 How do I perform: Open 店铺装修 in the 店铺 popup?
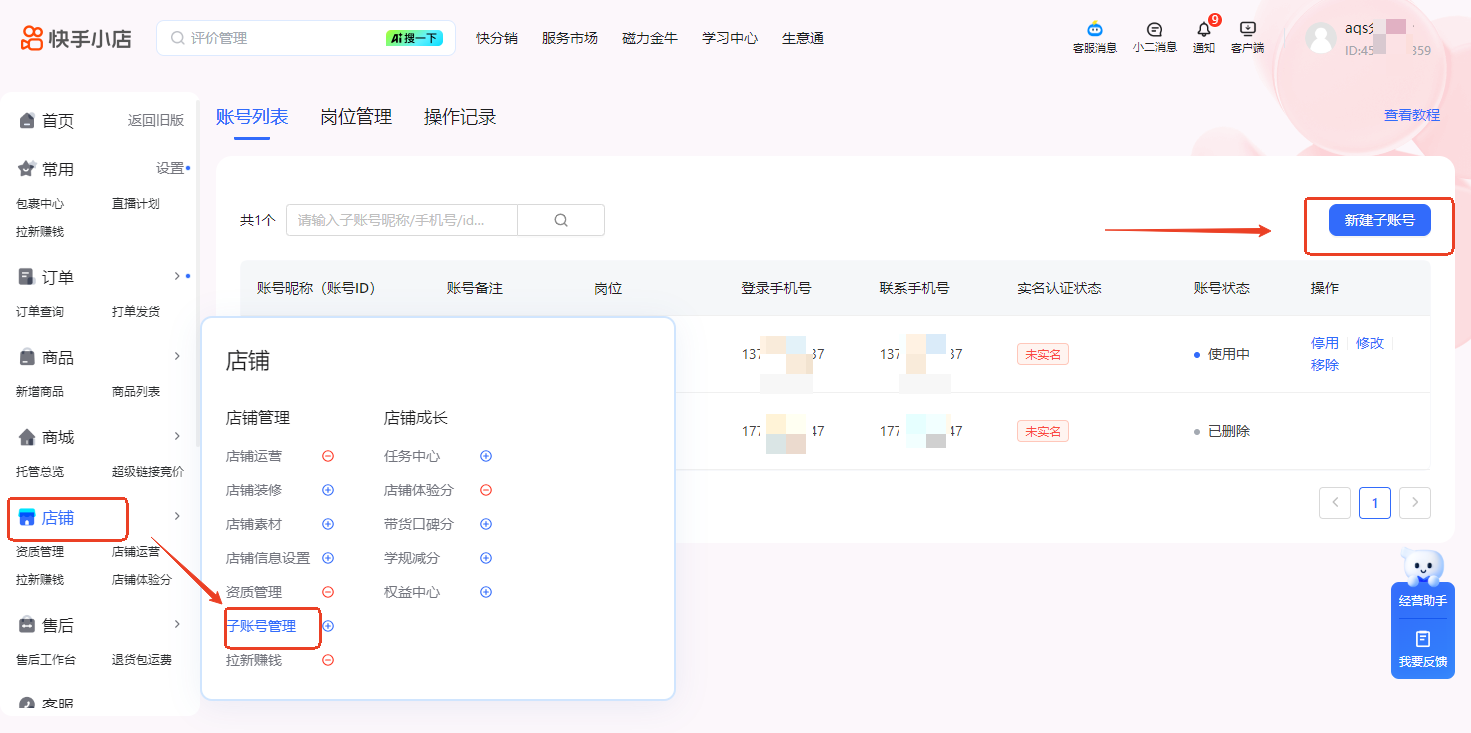[254, 490]
